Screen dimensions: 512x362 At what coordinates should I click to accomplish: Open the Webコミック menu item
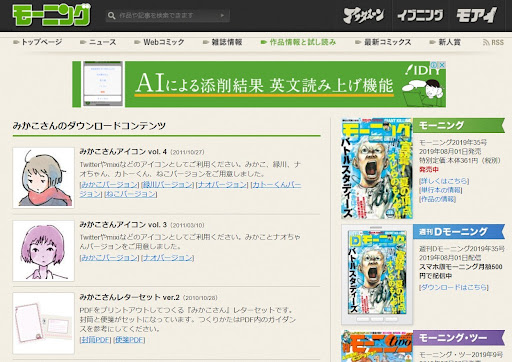pyautogui.click(x=159, y=42)
